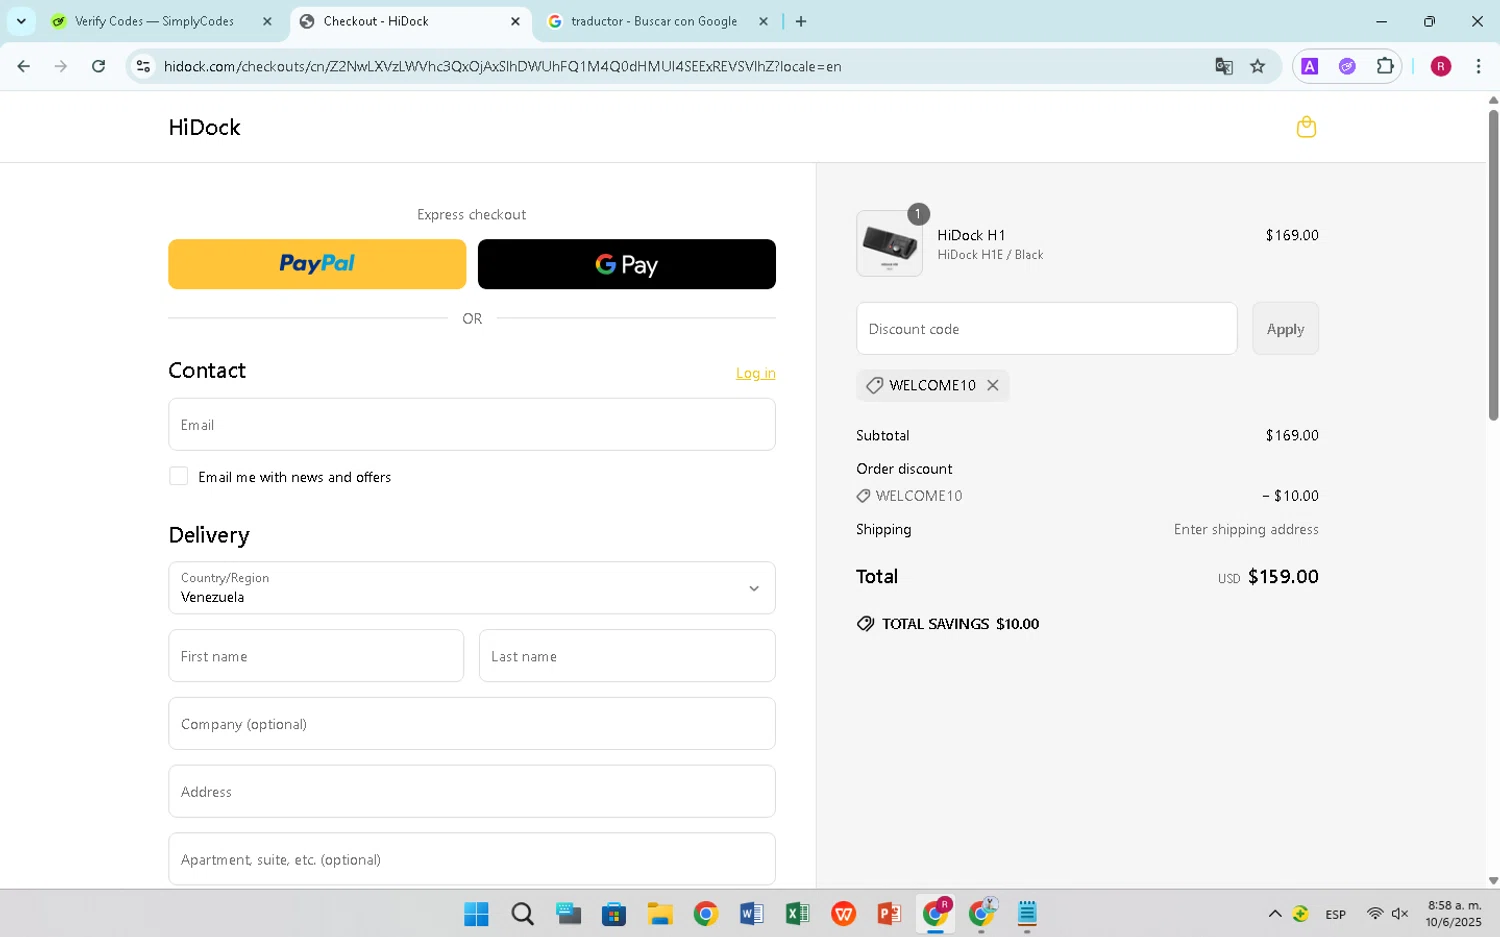Reload the checkout page

tap(98, 66)
